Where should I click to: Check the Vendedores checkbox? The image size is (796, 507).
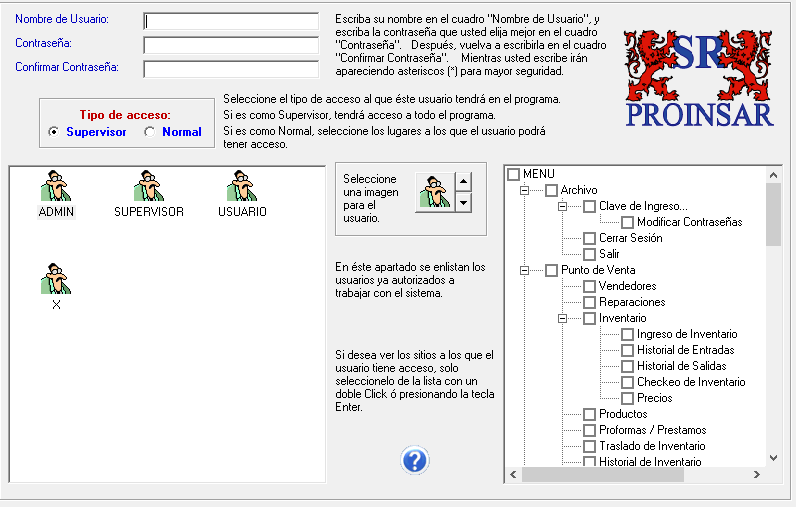point(590,286)
